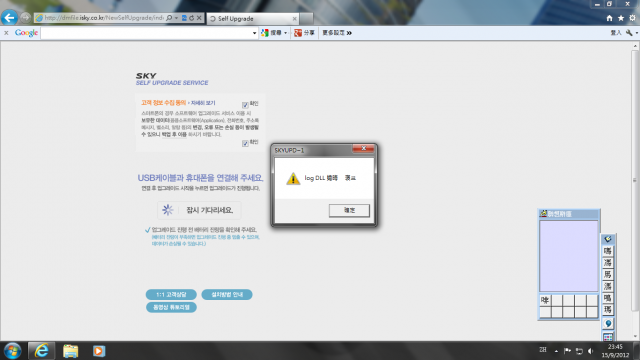Click the Google+ 分享 share button

coord(304,33)
